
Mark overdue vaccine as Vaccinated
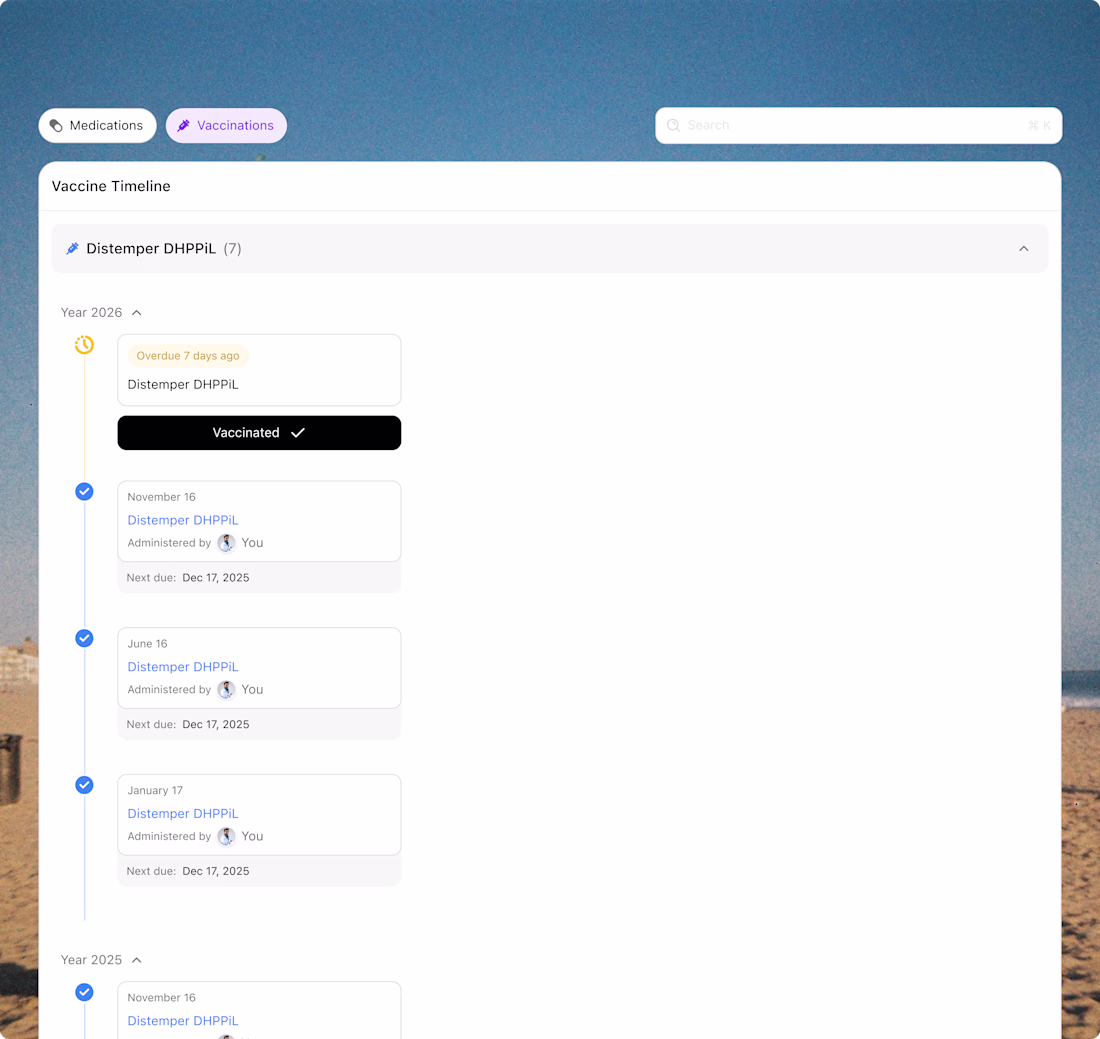259,433
